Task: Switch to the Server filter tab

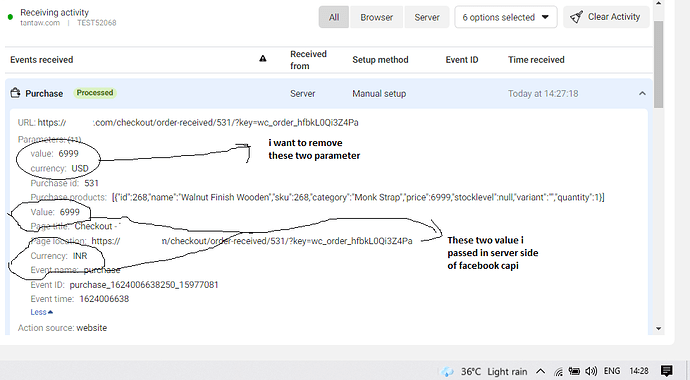Action: (x=427, y=17)
